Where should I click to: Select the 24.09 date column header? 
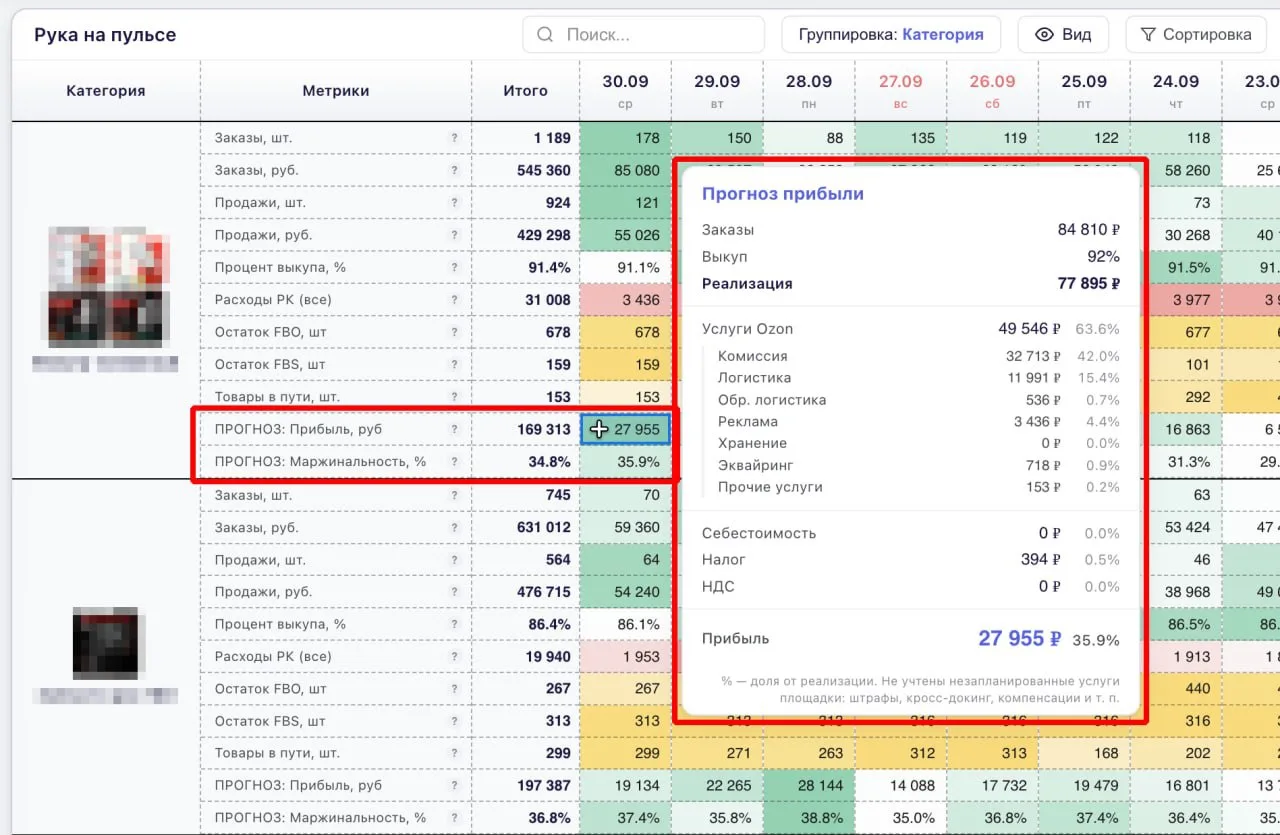(x=1176, y=90)
